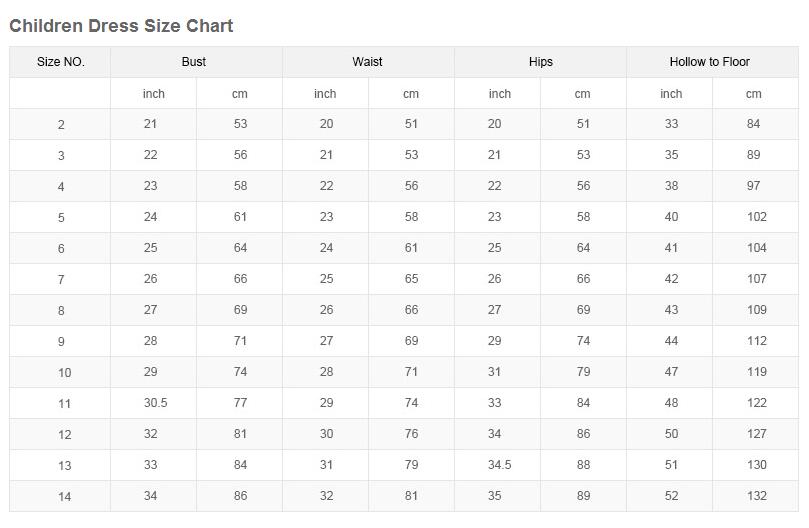Click the 30.5 bust inch cell
Image resolution: width=809 pixels, height=528 pixels.
(x=155, y=403)
